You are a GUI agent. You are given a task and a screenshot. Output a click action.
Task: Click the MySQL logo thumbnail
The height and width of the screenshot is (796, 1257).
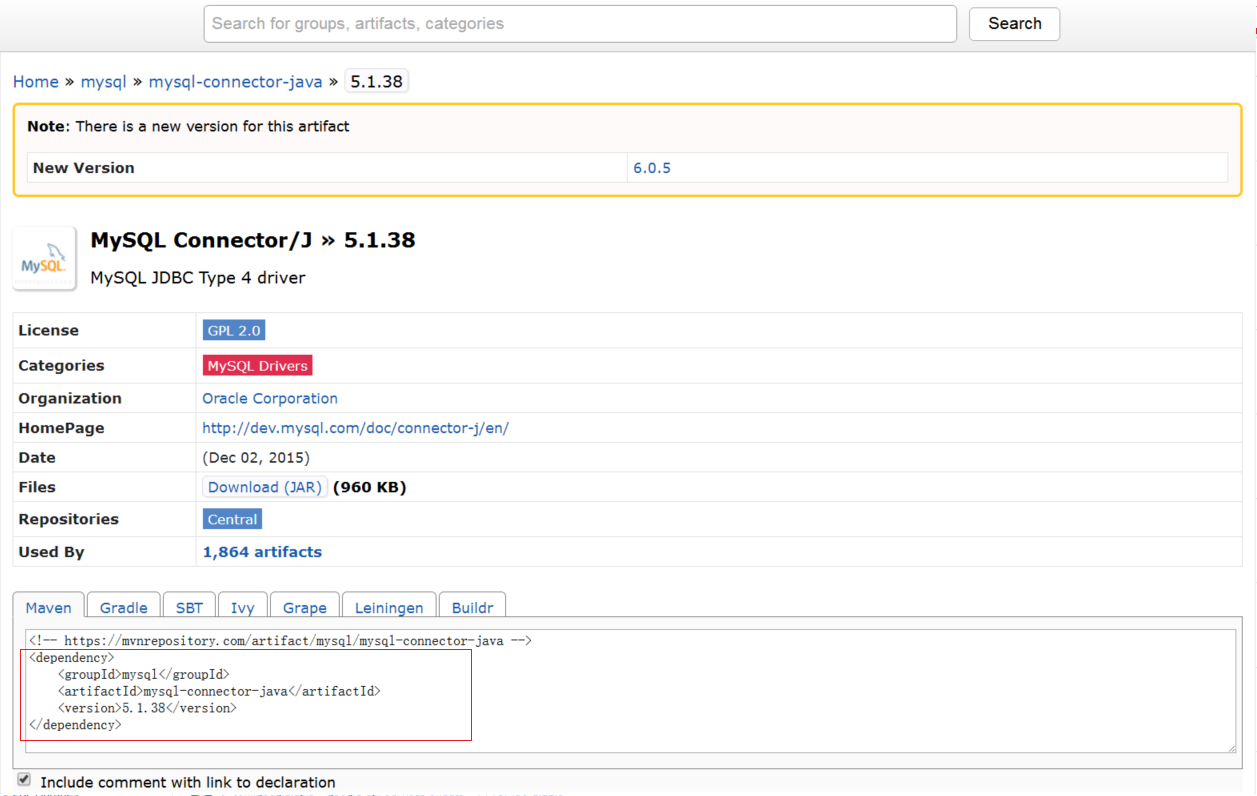pyautogui.click(x=45, y=258)
